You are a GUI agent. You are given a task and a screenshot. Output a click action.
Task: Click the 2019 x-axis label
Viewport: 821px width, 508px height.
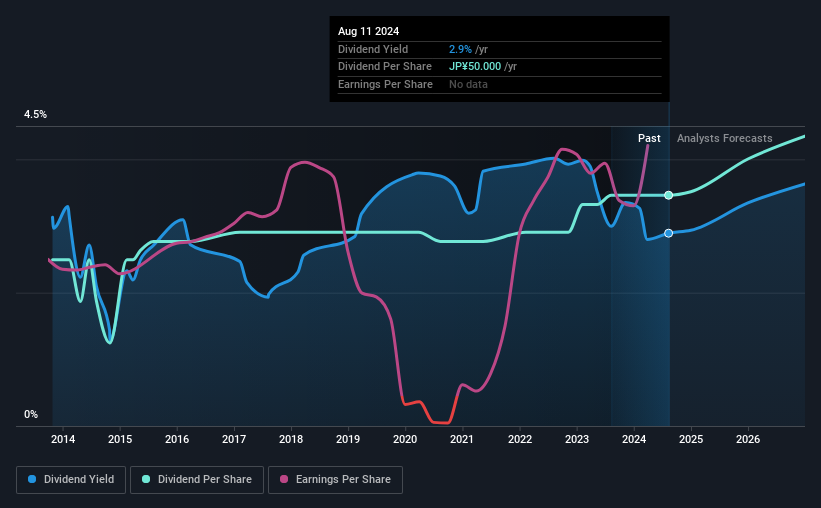(348, 439)
